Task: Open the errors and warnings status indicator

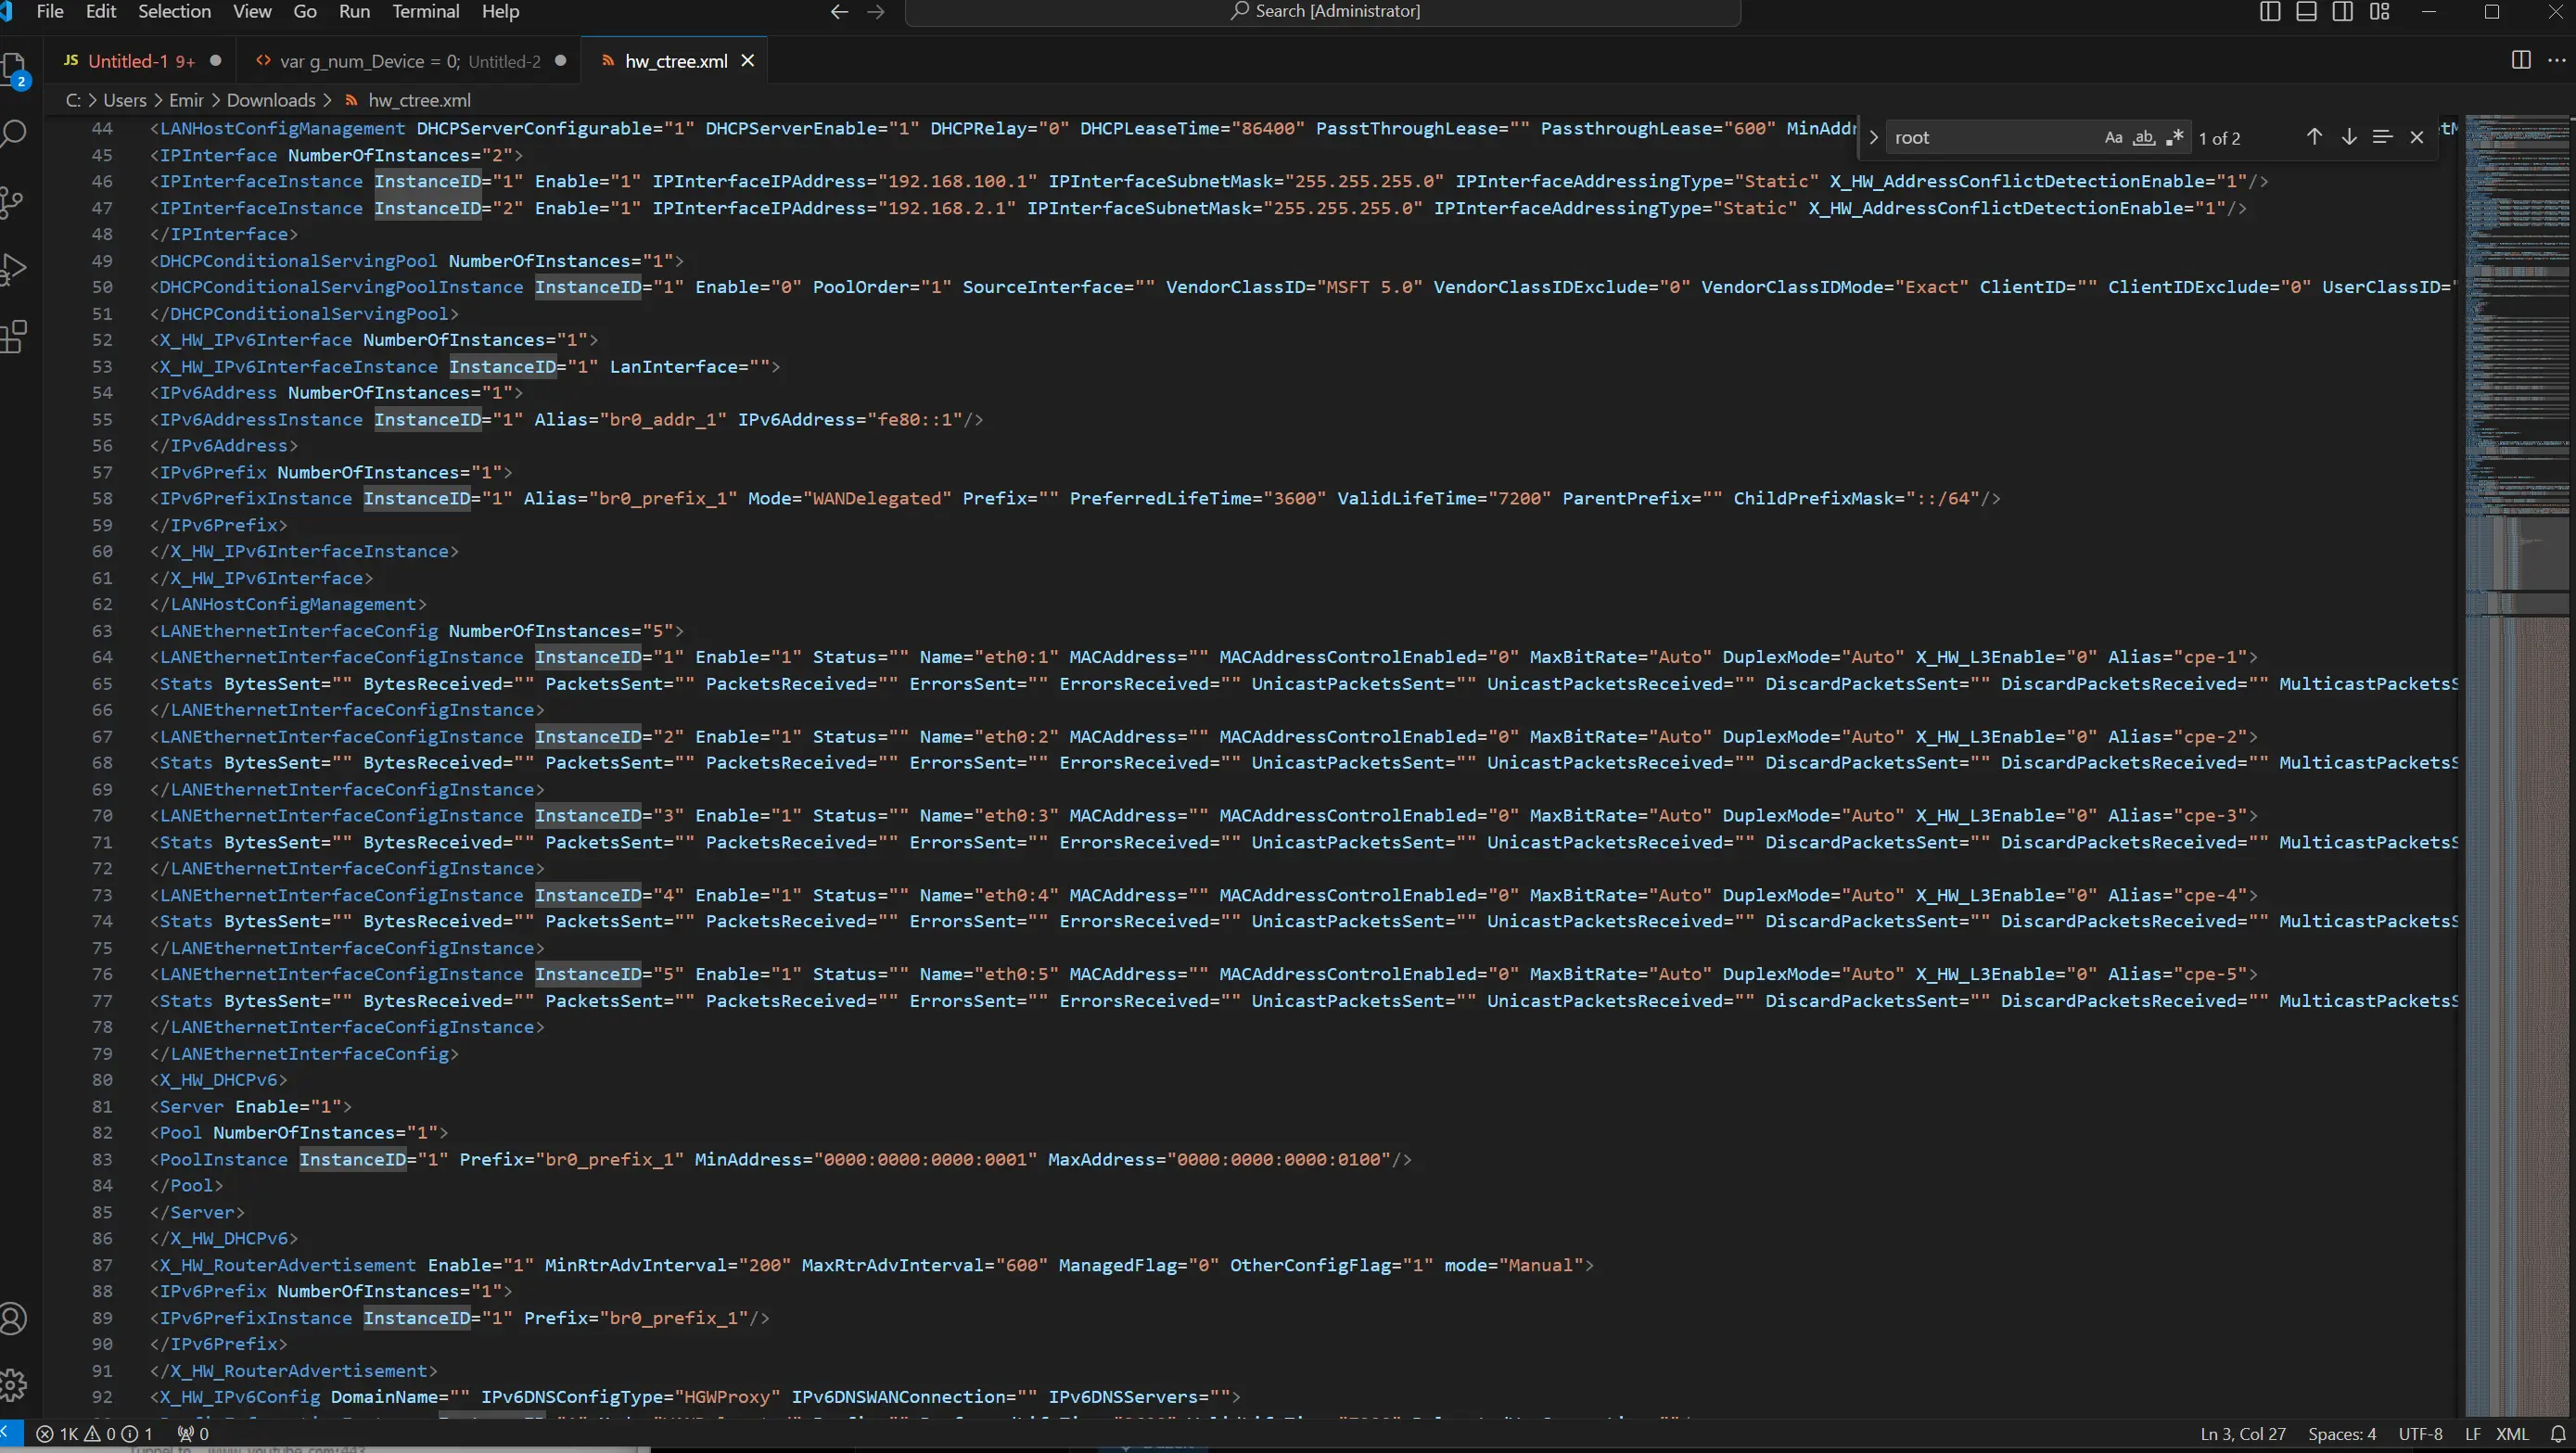Action: [x=94, y=1434]
